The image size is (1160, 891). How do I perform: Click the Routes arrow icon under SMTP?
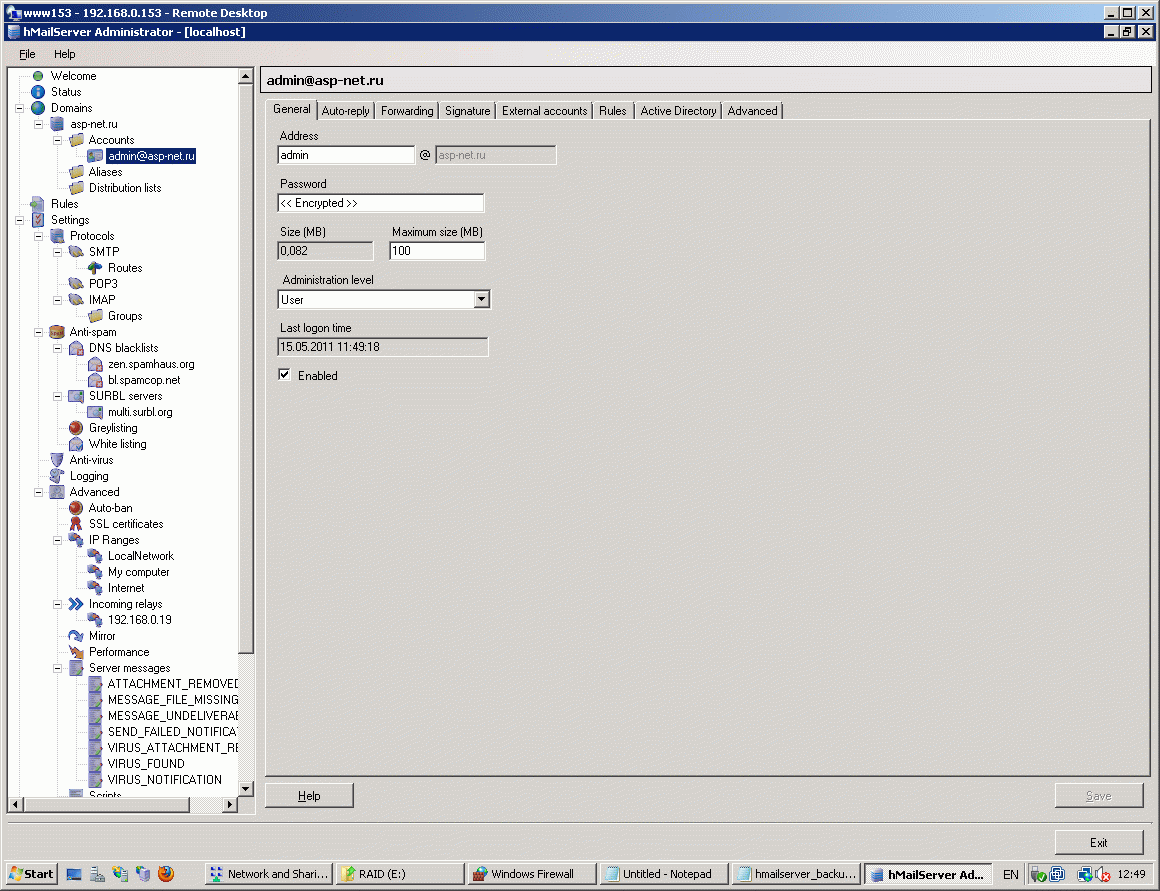(95, 268)
